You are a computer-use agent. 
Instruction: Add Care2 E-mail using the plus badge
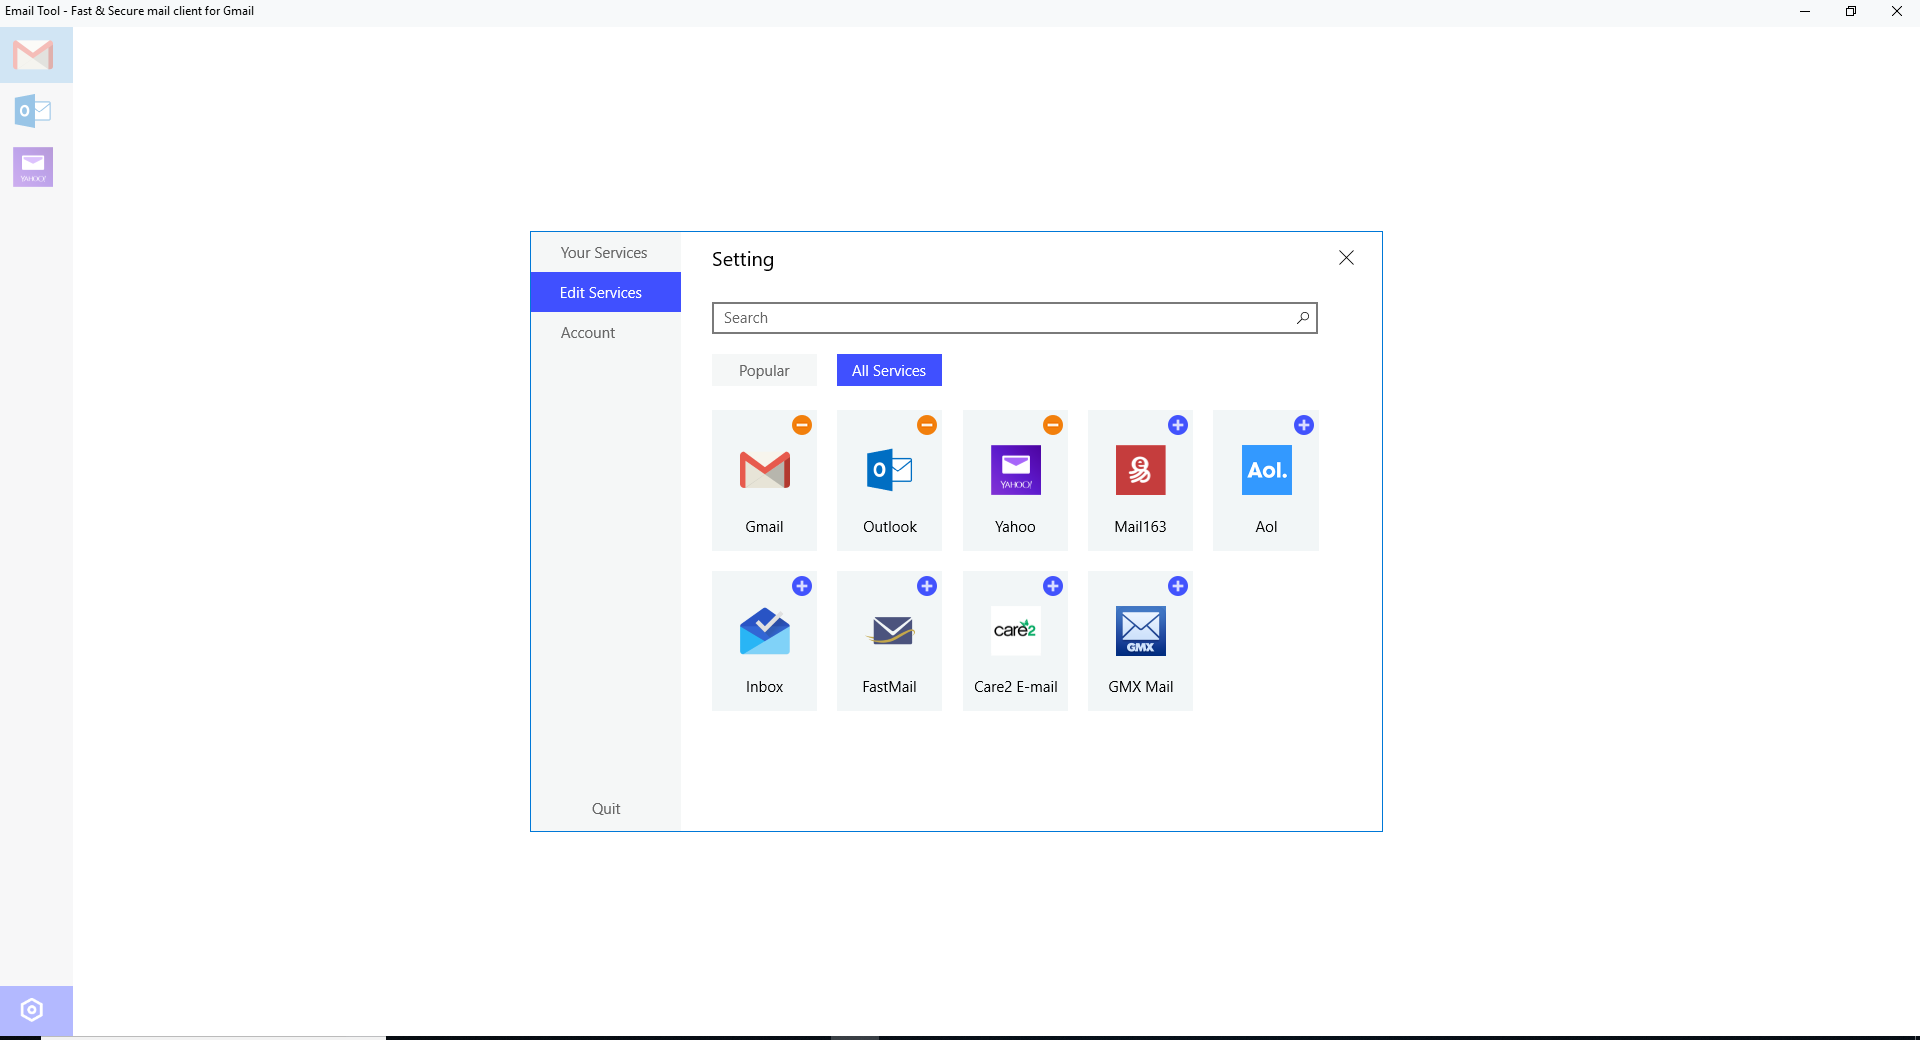[x=1053, y=586]
